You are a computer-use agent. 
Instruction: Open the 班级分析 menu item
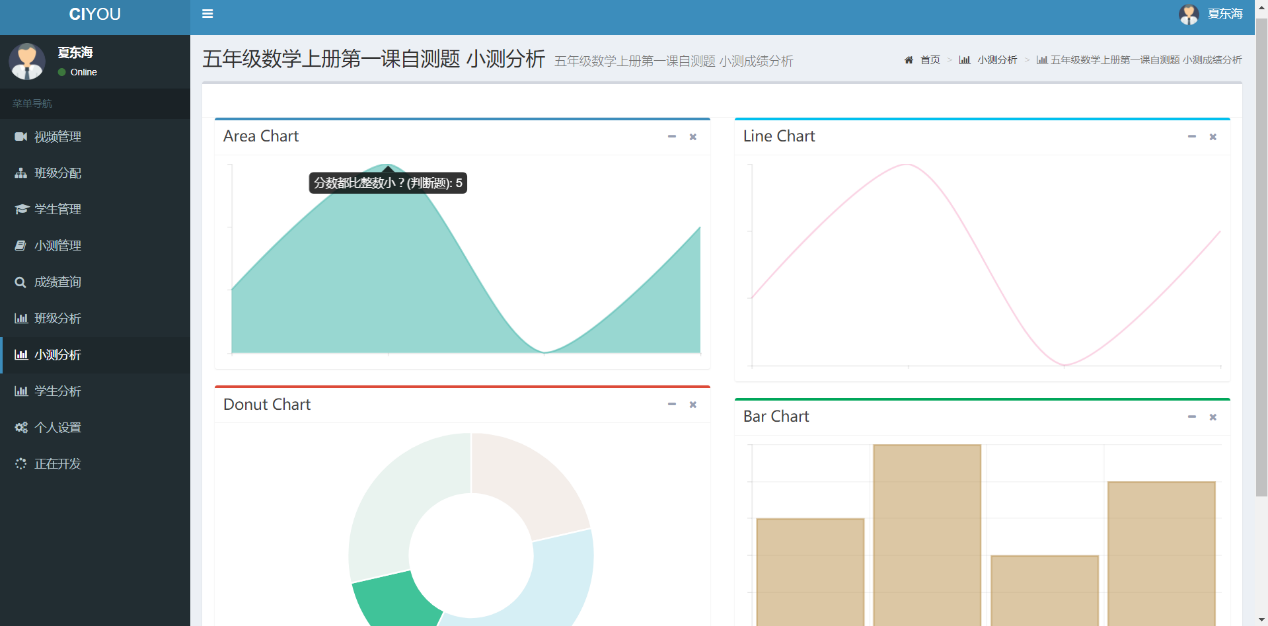[95, 318]
